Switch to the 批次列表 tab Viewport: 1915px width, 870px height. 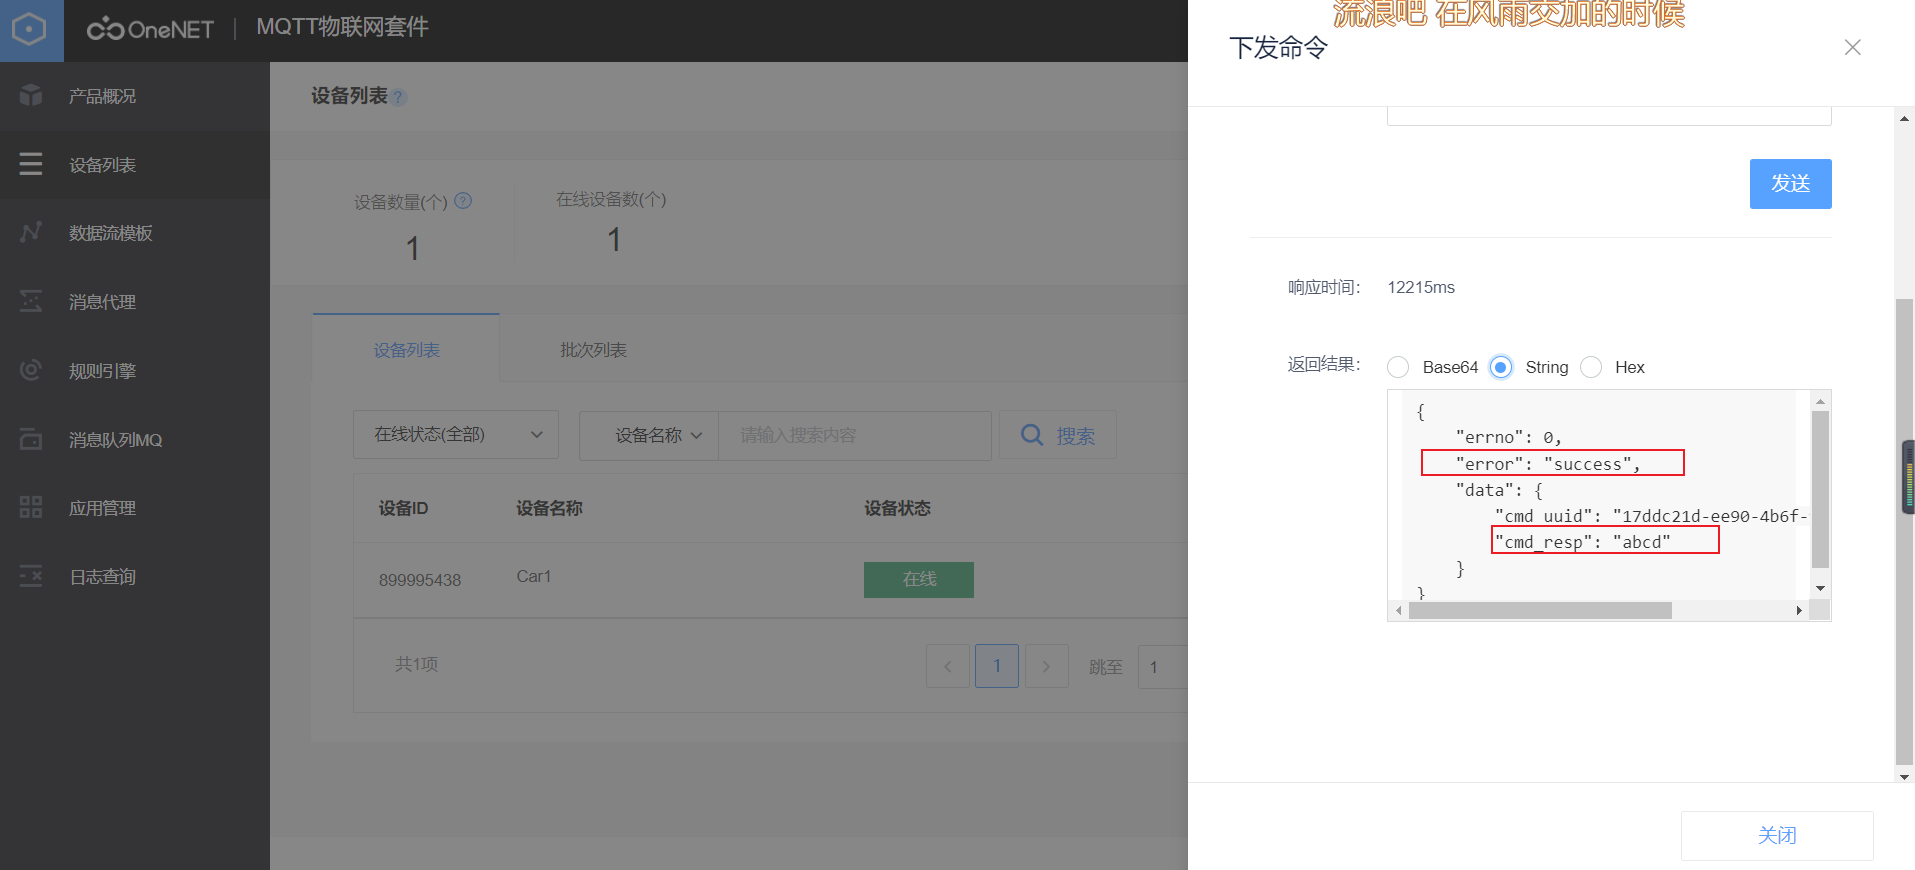pyautogui.click(x=593, y=349)
